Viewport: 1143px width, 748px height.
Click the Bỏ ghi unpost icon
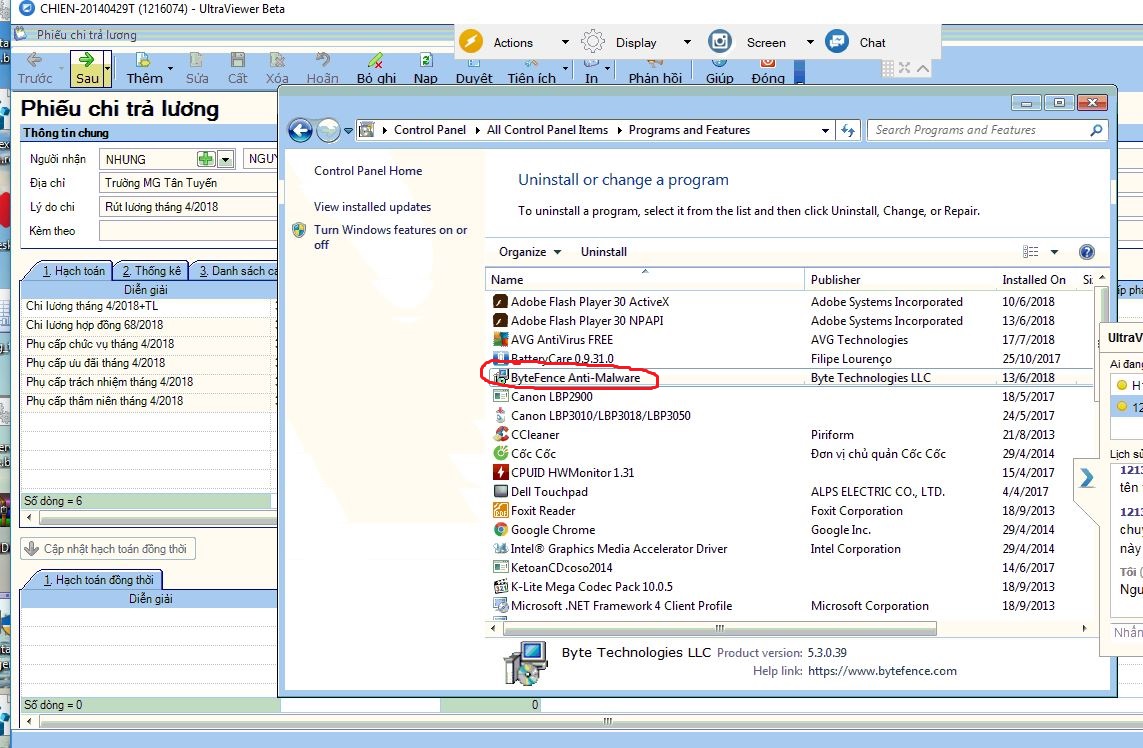click(x=376, y=61)
